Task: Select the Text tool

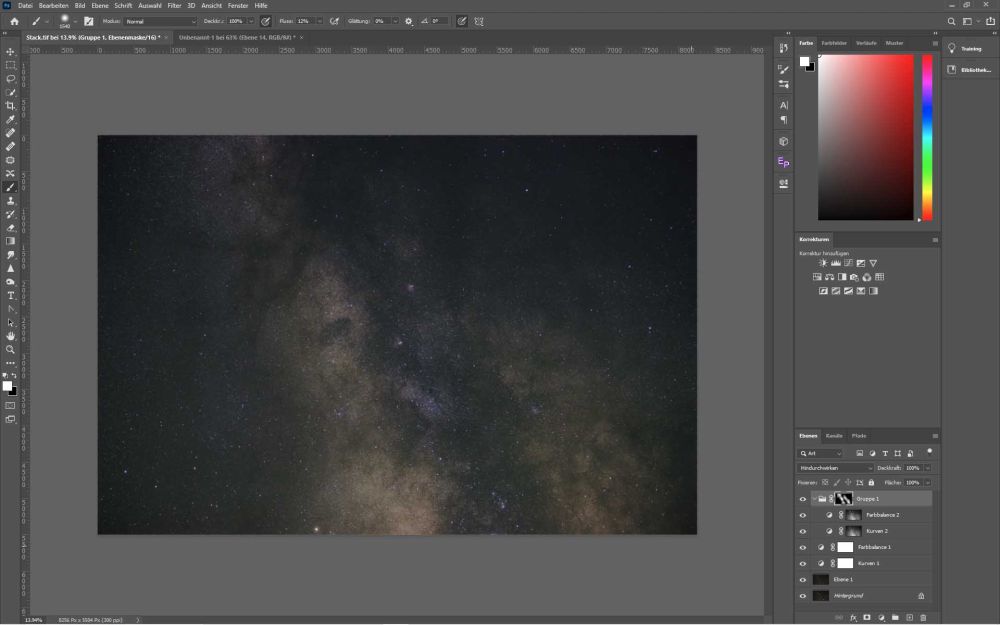Action: (11, 296)
